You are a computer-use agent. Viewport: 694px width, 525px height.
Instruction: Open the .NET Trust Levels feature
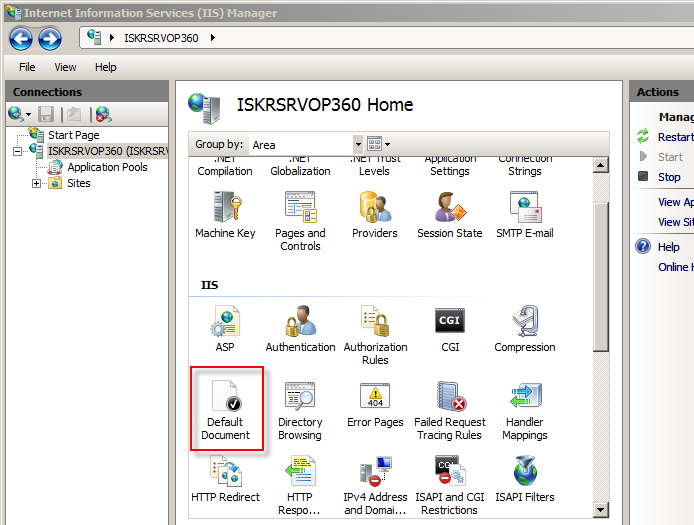(x=375, y=167)
